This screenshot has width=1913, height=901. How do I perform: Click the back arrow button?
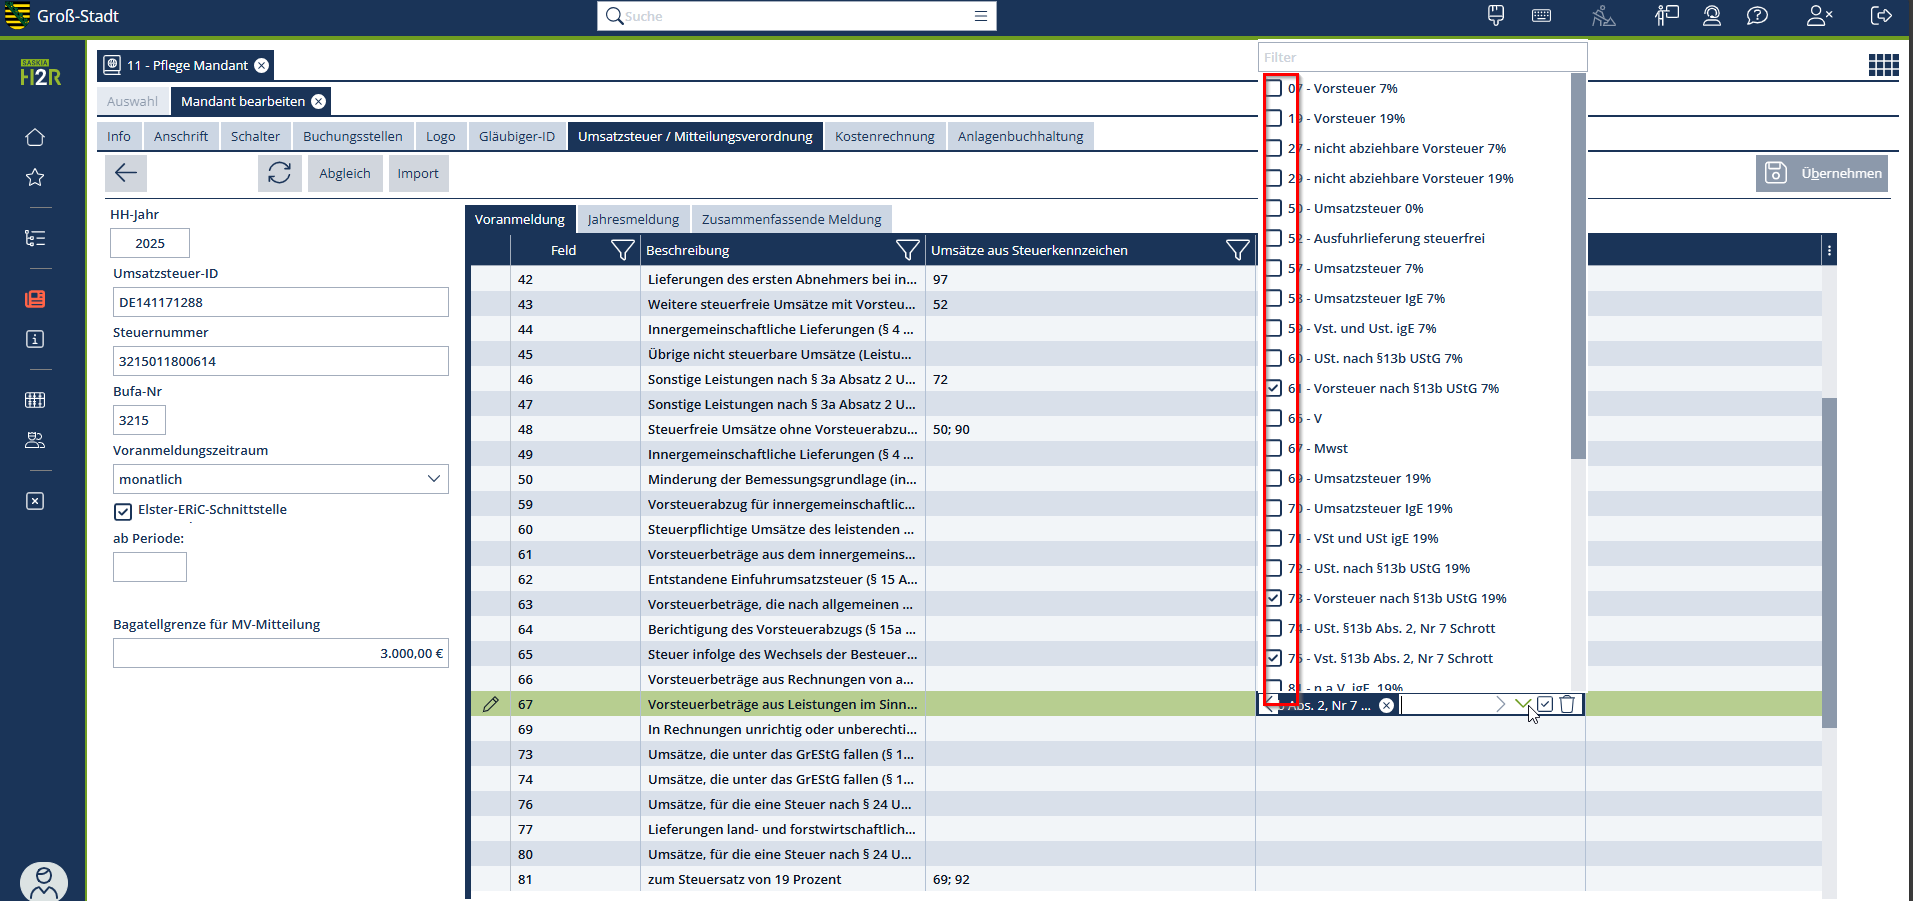tap(126, 173)
